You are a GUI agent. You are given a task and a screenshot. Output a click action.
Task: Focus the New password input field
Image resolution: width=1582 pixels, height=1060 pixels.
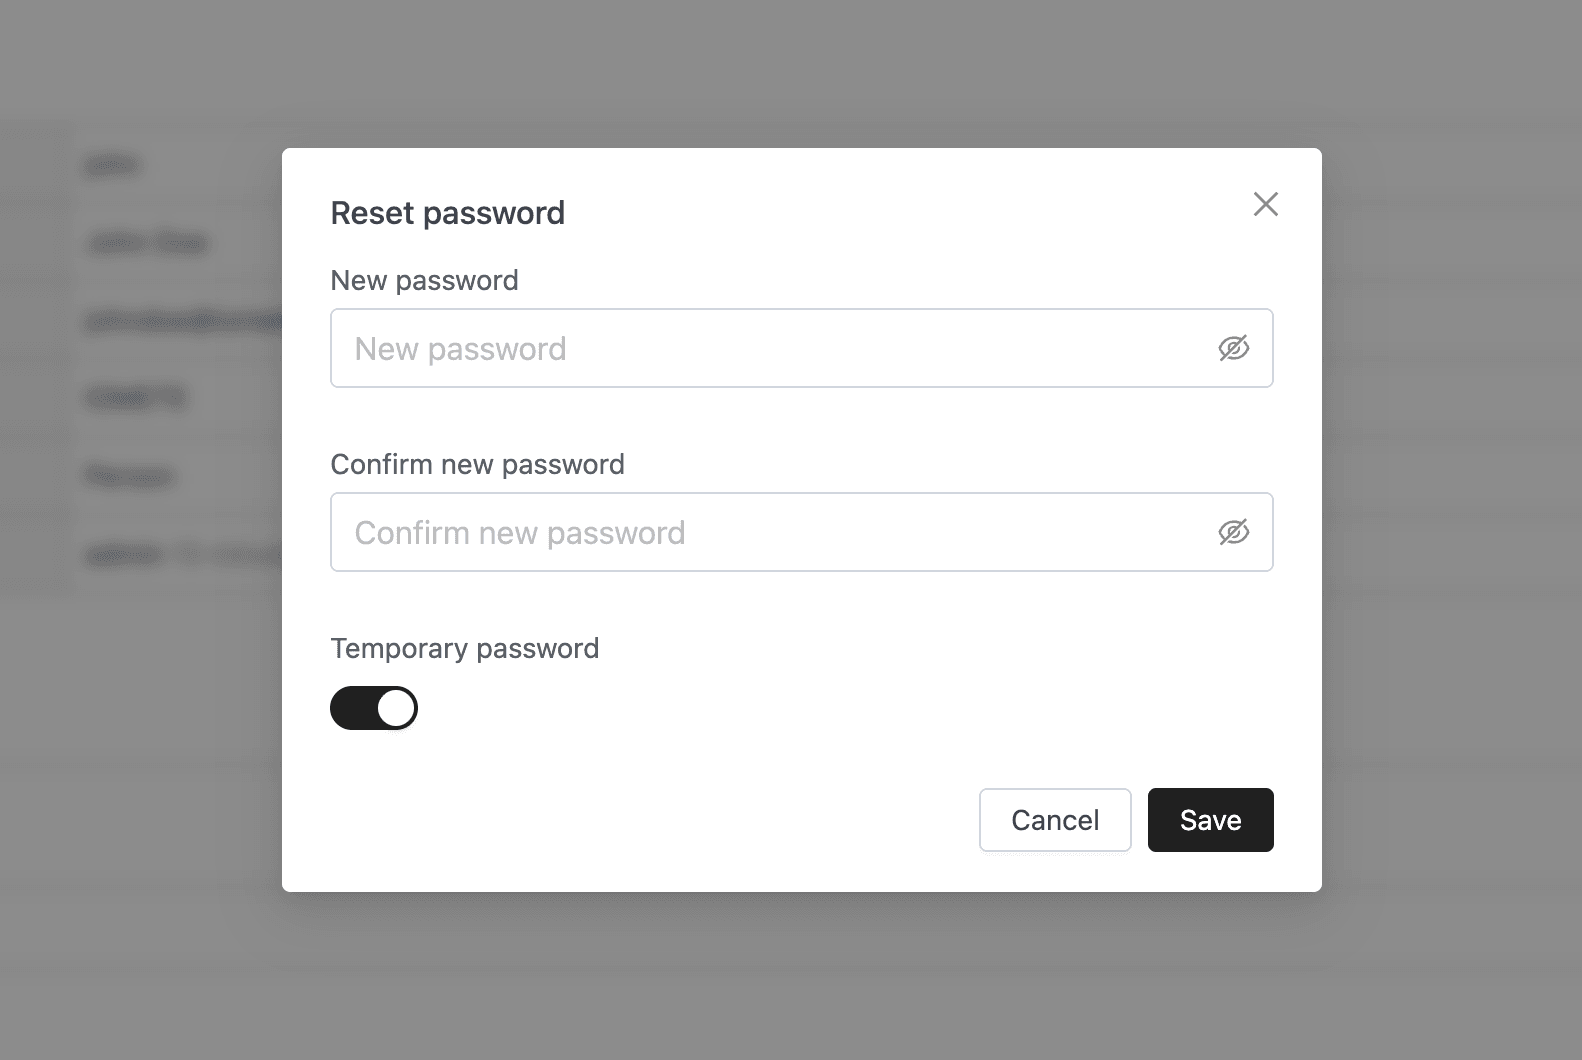[770, 348]
